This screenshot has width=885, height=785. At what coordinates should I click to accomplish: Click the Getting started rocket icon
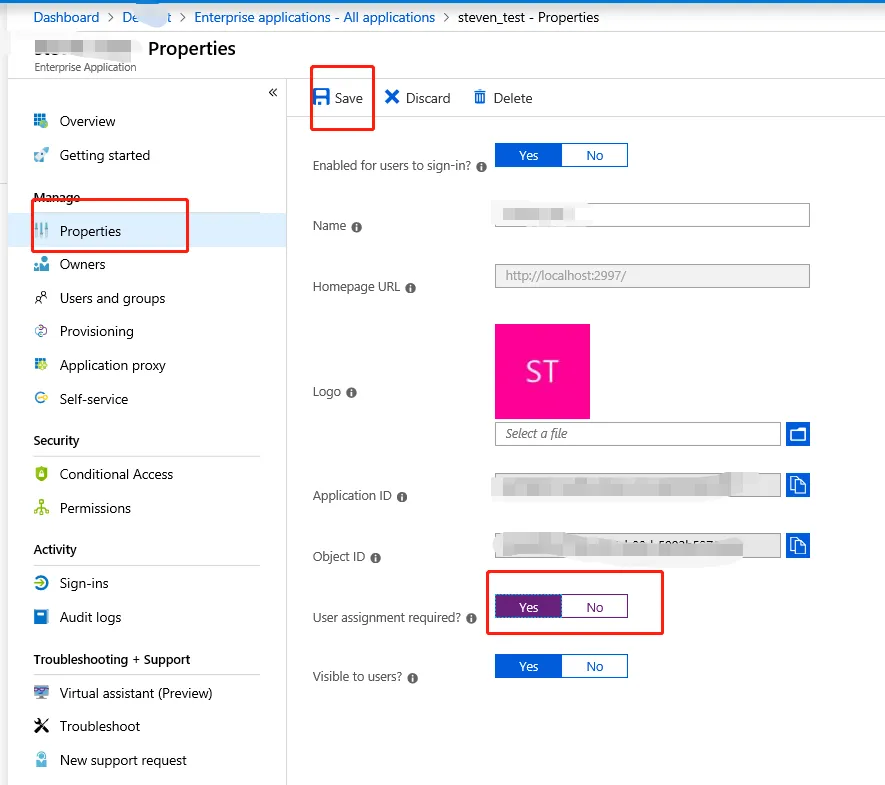pos(41,155)
